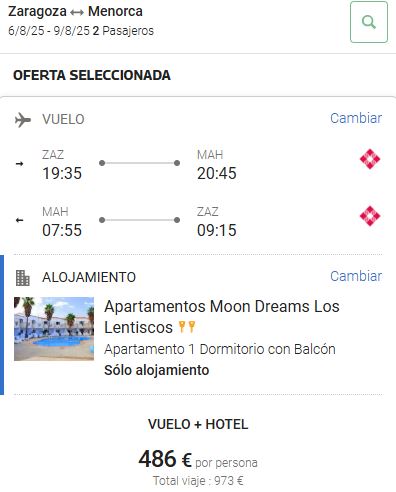Click the airplane icon beside VUELO
The width and height of the screenshot is (396, 492).
(23, 120)
